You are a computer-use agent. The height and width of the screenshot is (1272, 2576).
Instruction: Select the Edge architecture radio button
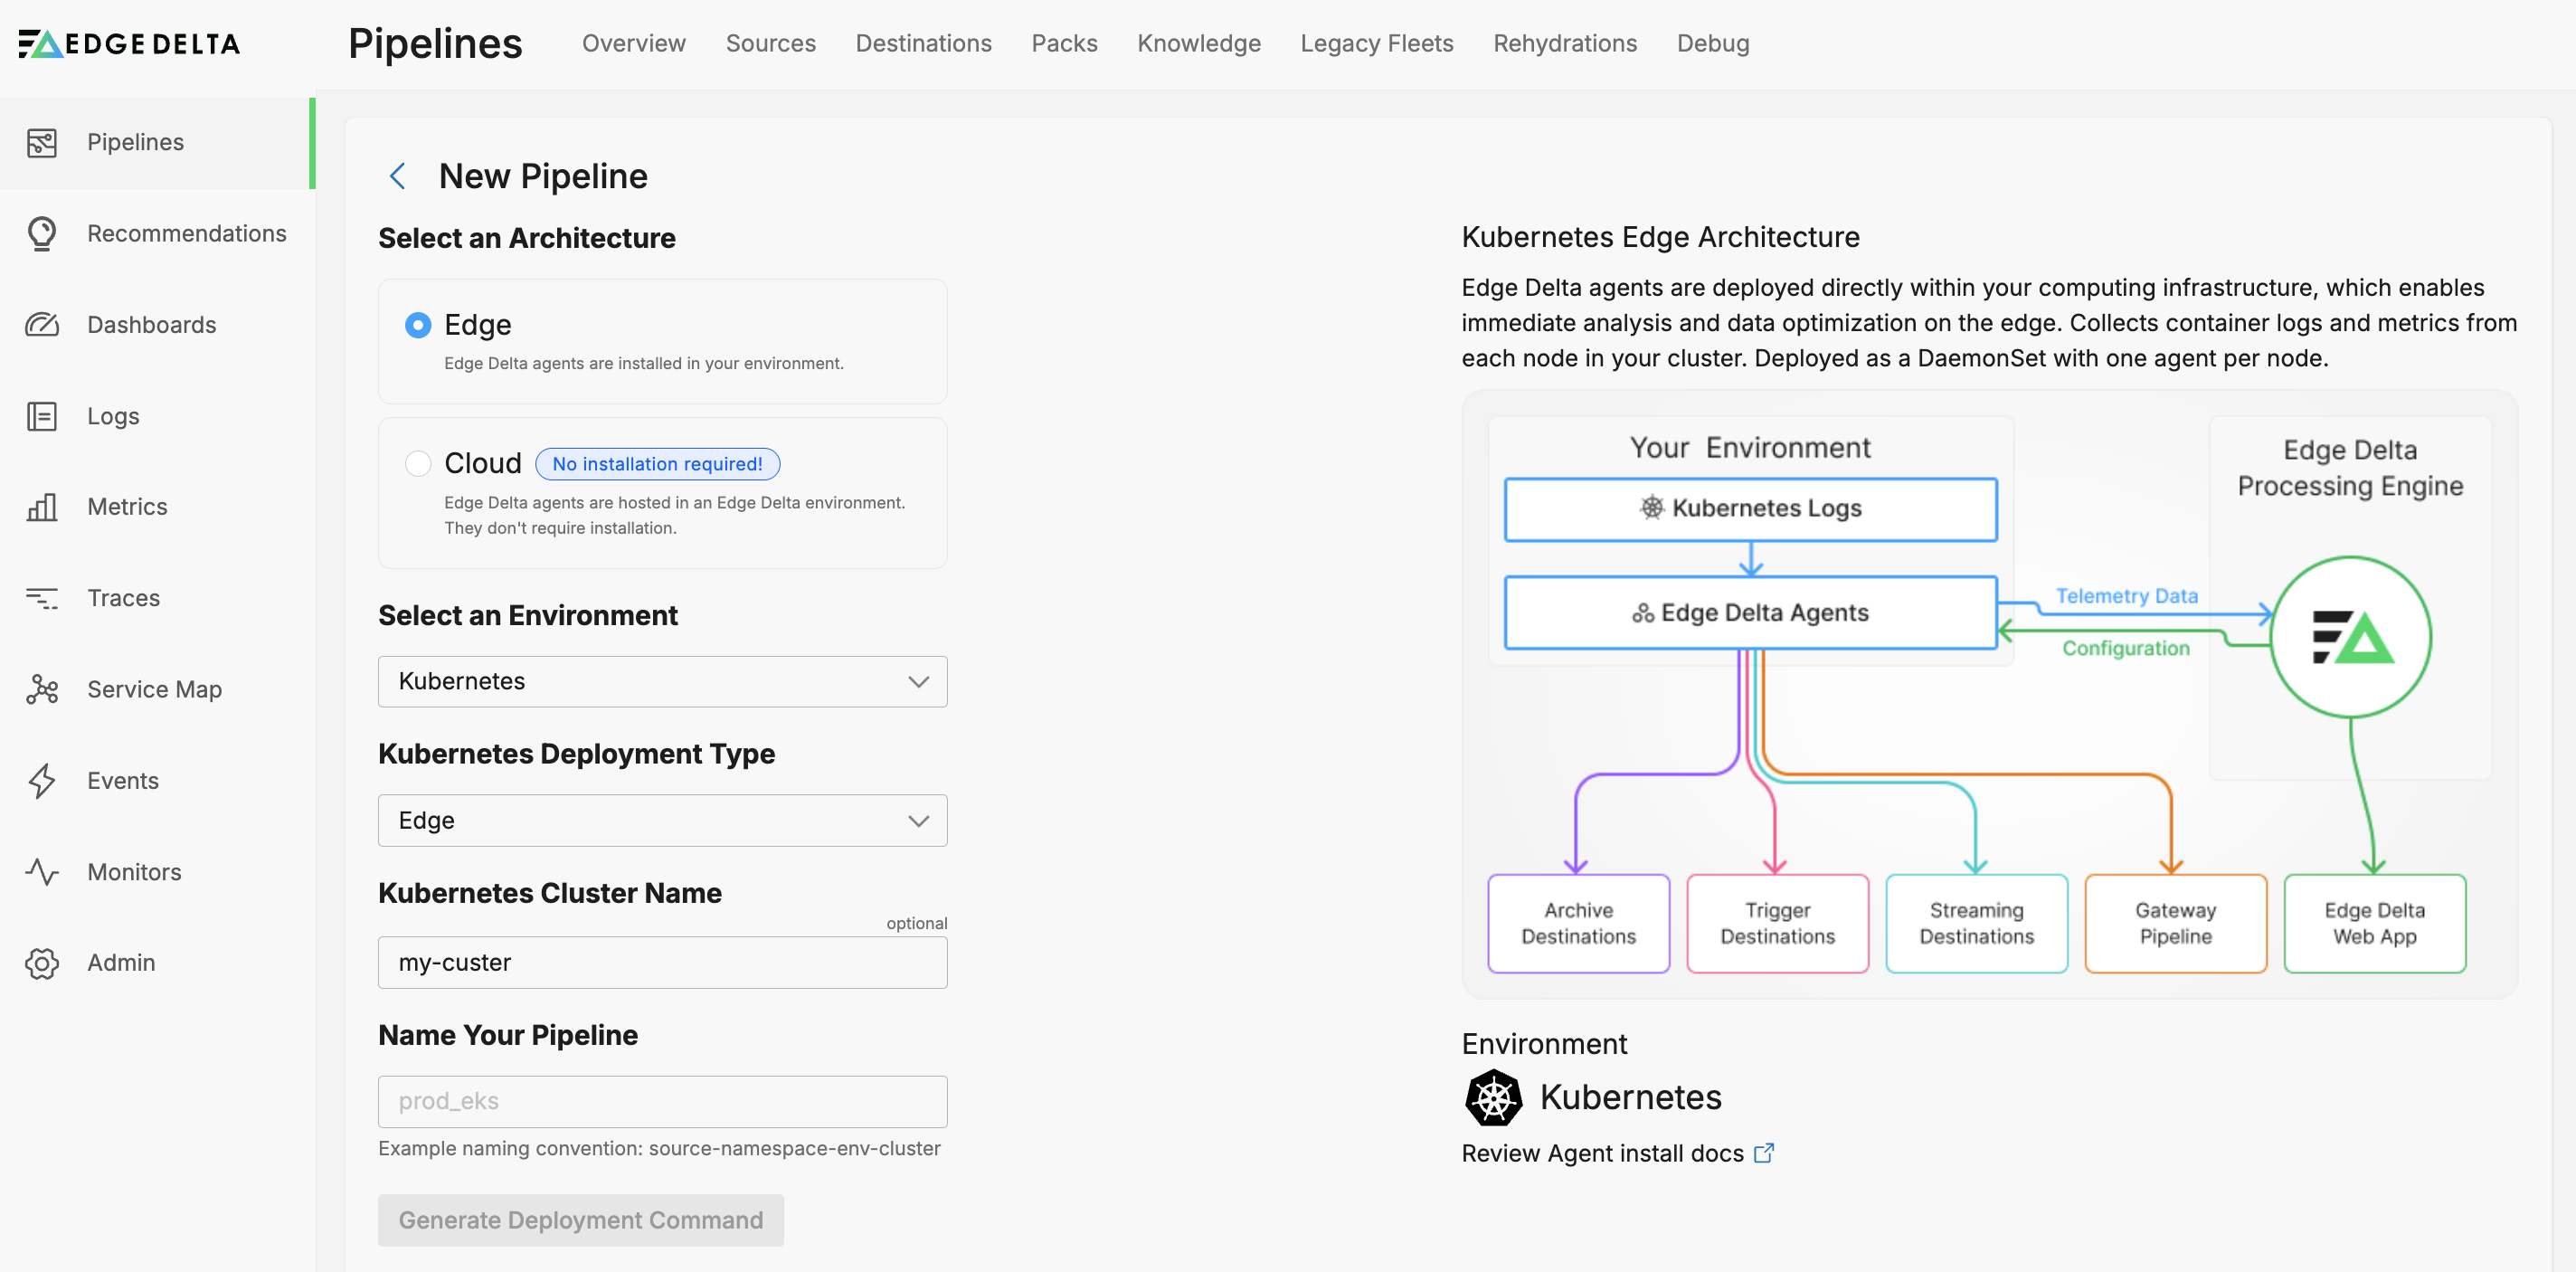point(418,325)
